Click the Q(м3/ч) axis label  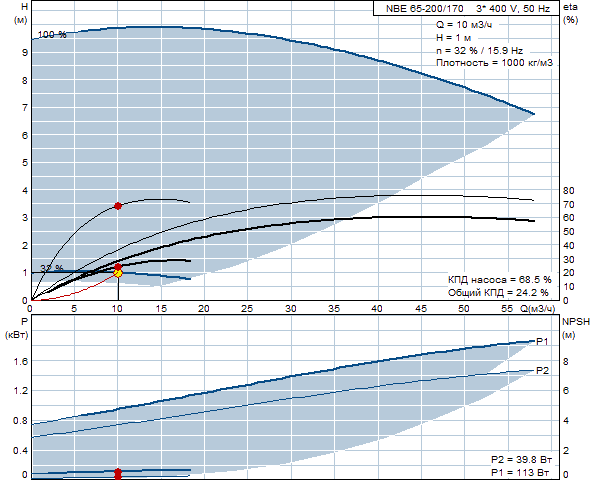[538, 309]
